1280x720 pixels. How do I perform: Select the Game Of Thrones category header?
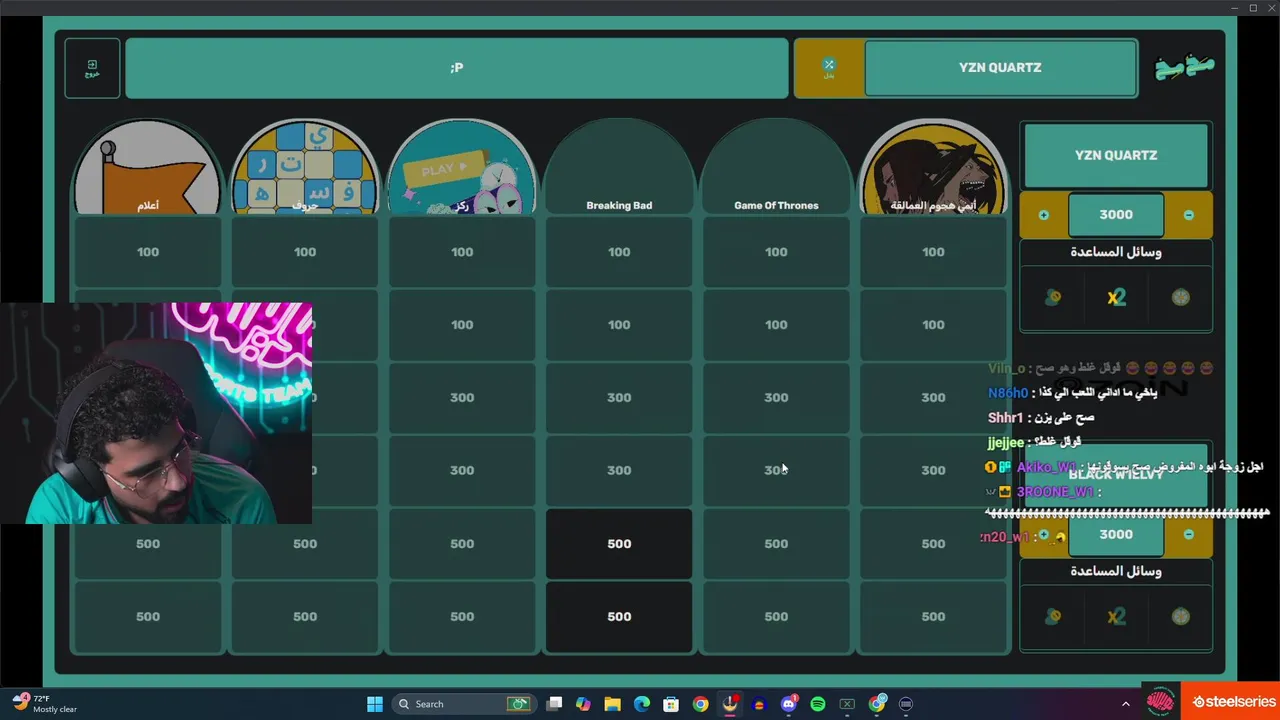(776, 167)
